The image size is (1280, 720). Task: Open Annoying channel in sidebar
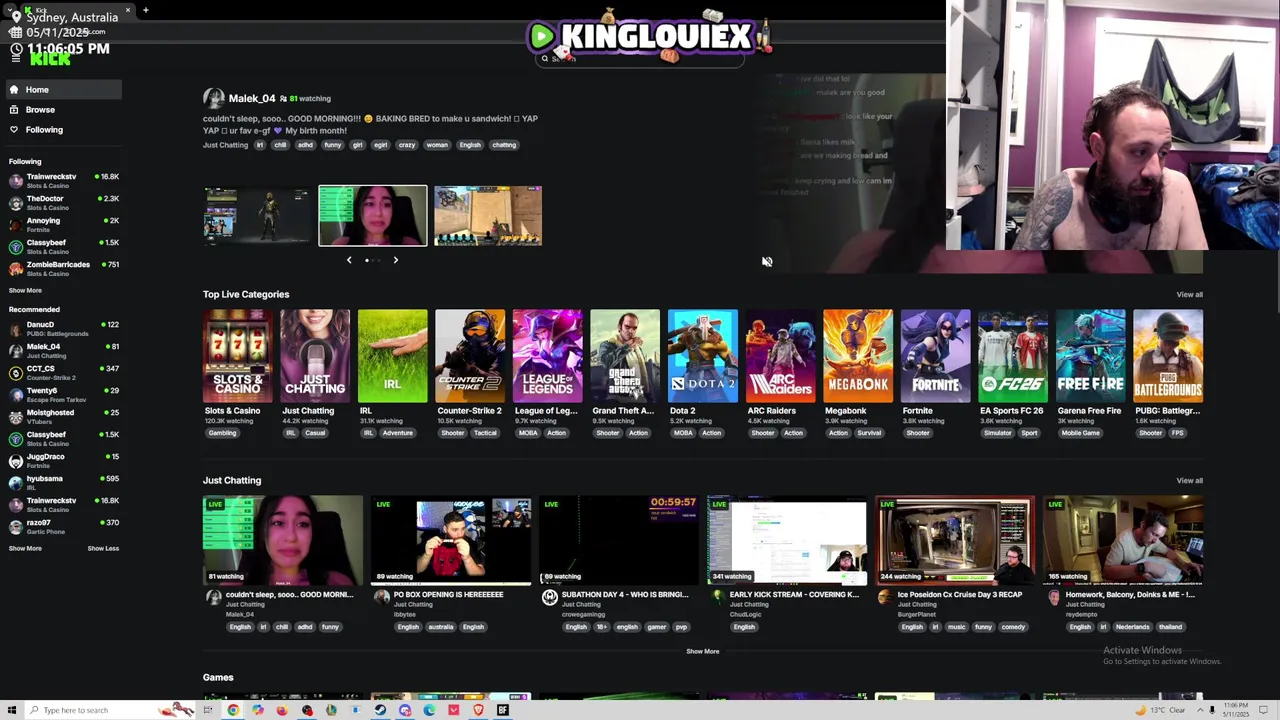(62, 225)
